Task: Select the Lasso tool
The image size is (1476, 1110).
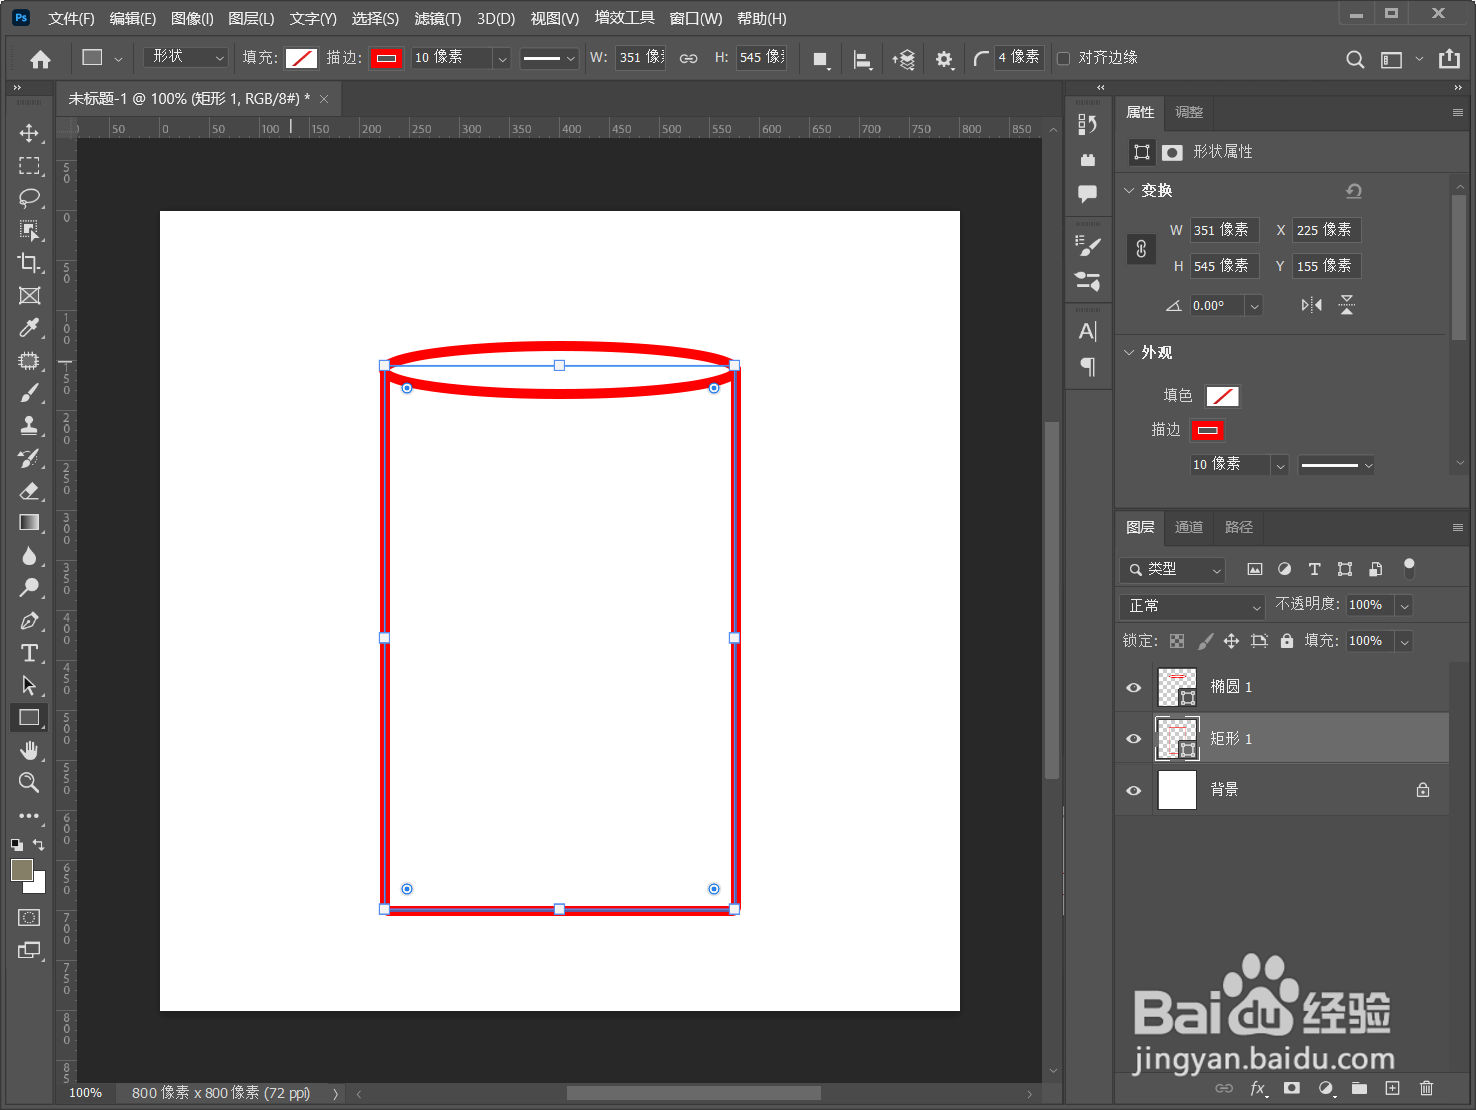Action: click(x=29, y=198)
